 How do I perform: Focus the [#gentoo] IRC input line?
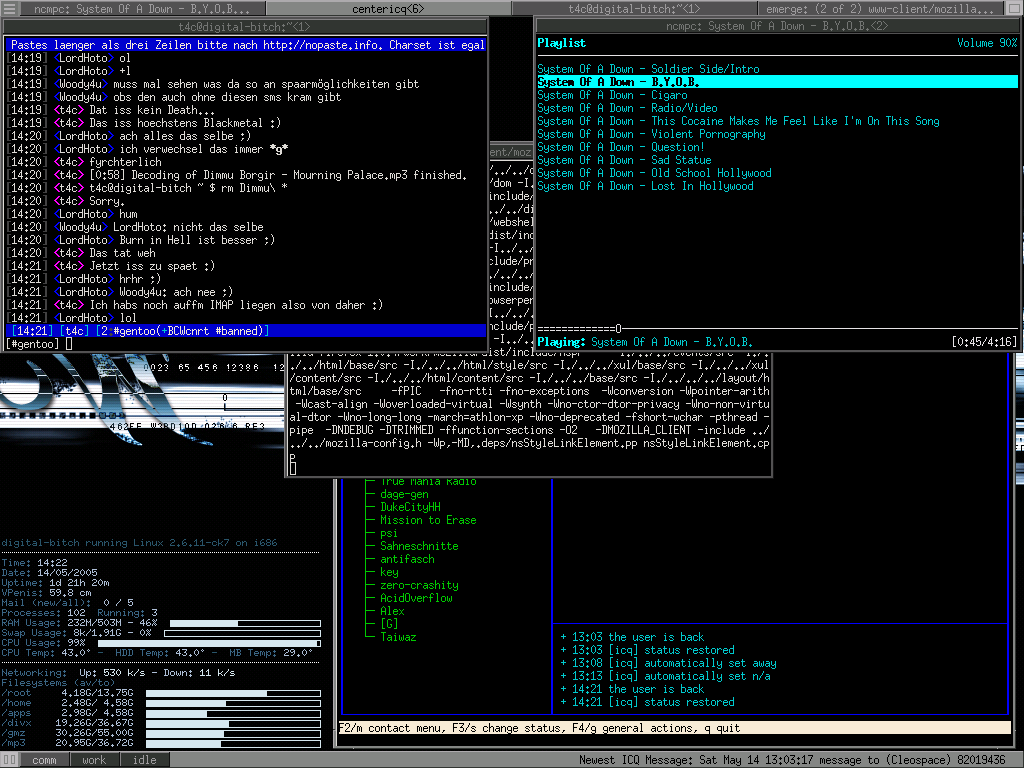click(x=246, y=344)
